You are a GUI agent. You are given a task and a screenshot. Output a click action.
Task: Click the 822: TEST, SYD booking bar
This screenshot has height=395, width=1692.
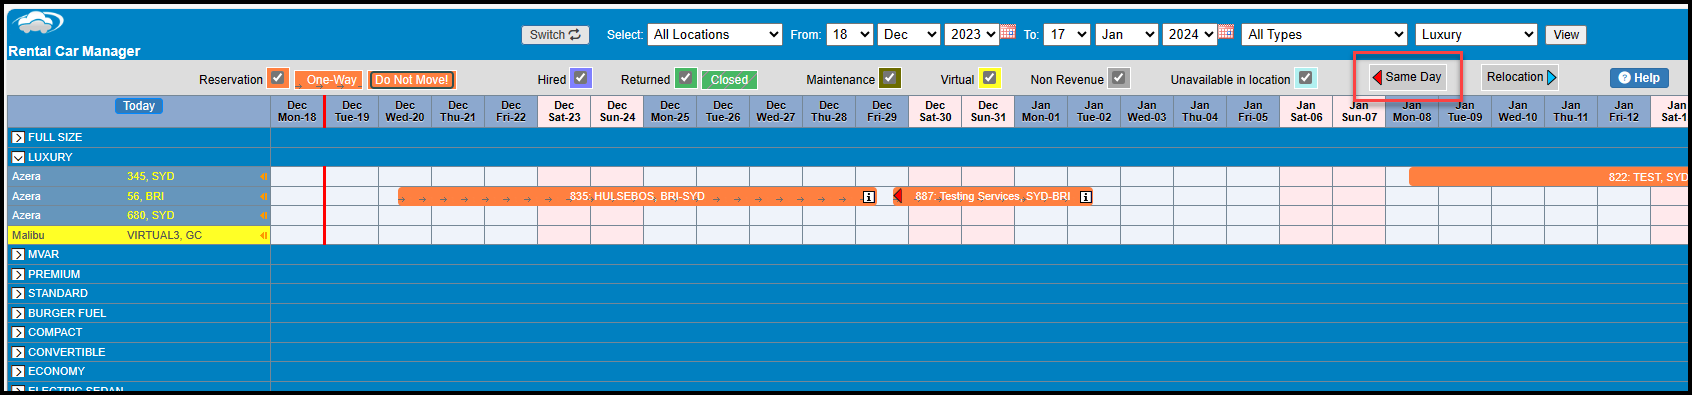pyautogui.click(x=1548, y=177)
